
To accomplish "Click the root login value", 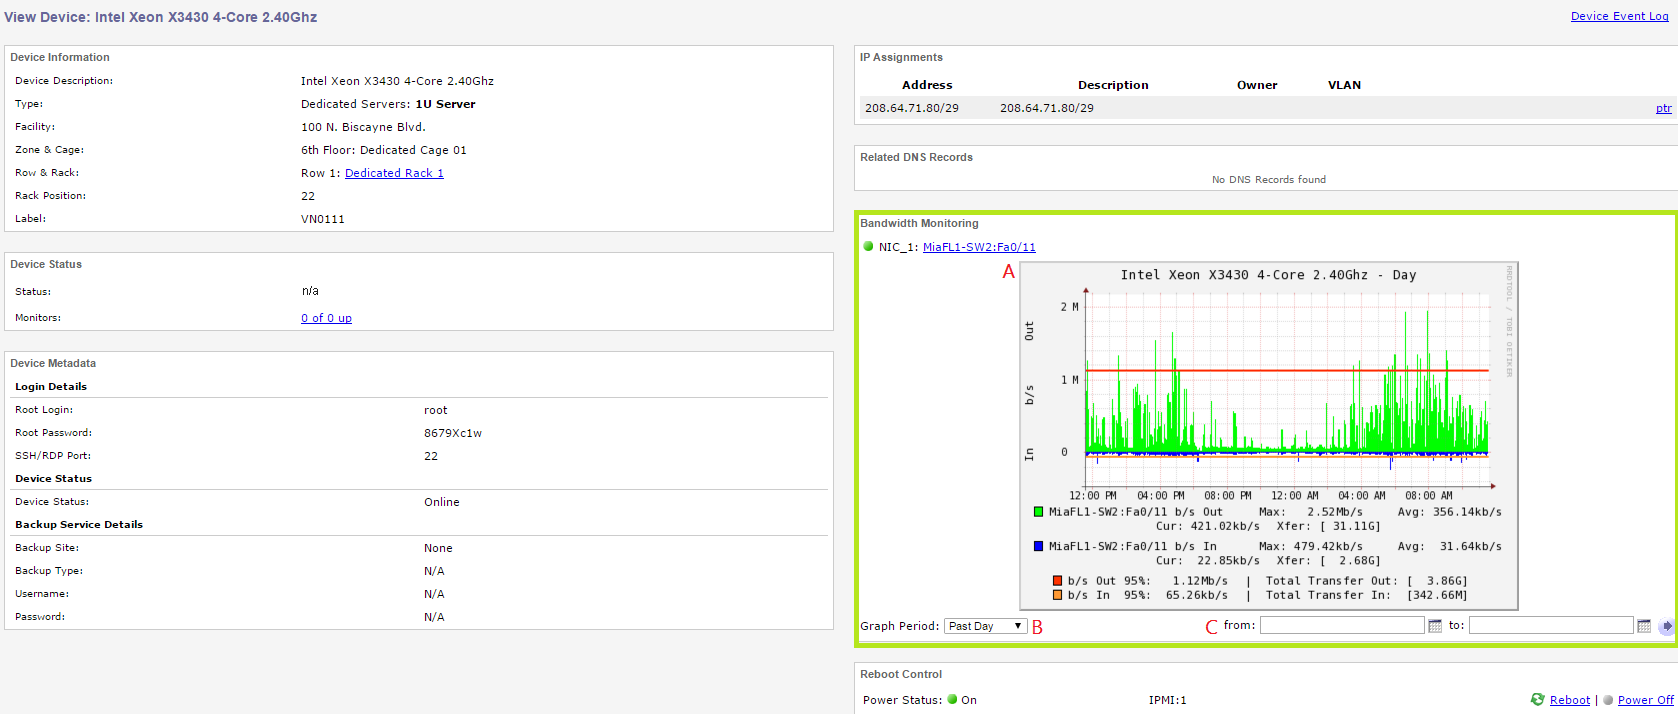I will 435,410.
